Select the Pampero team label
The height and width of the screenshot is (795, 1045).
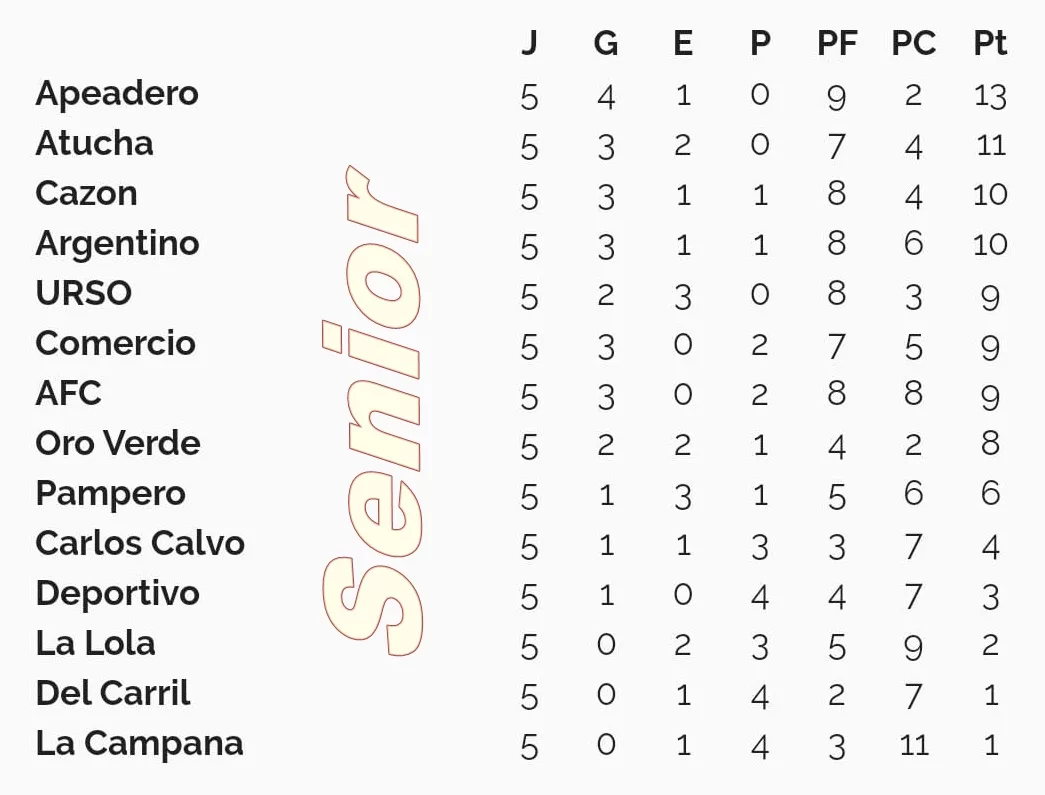110,494
